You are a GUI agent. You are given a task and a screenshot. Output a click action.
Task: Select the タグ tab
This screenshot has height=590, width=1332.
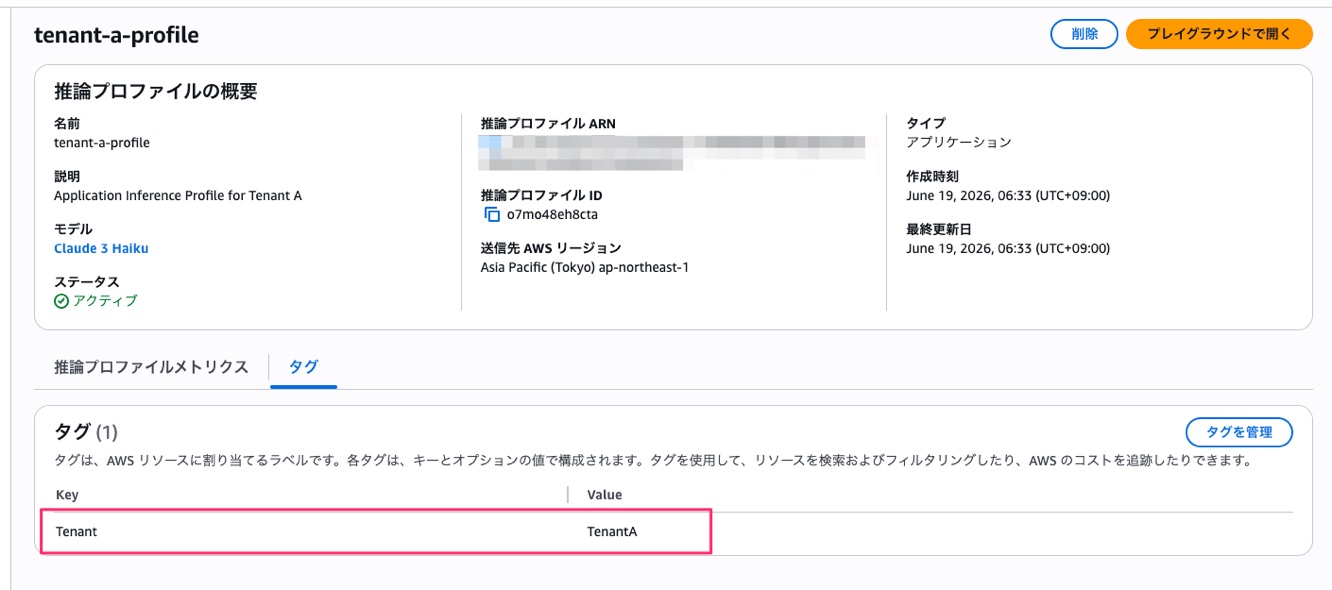pyautogui.click(x=304, y=367)
